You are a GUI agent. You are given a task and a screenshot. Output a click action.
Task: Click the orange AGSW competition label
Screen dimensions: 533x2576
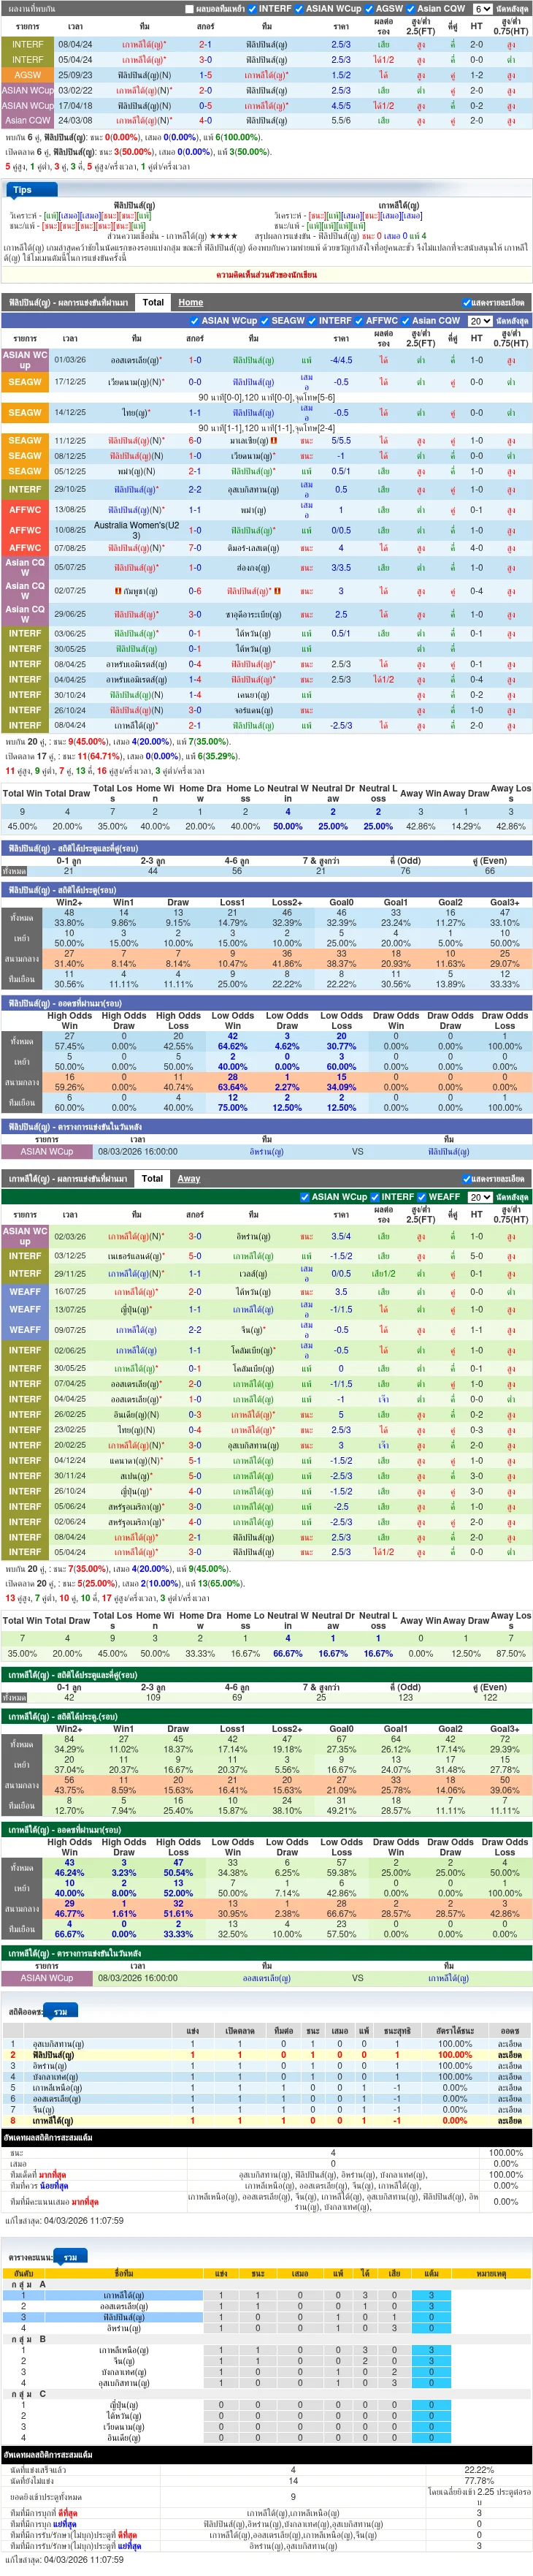(27, 75)
